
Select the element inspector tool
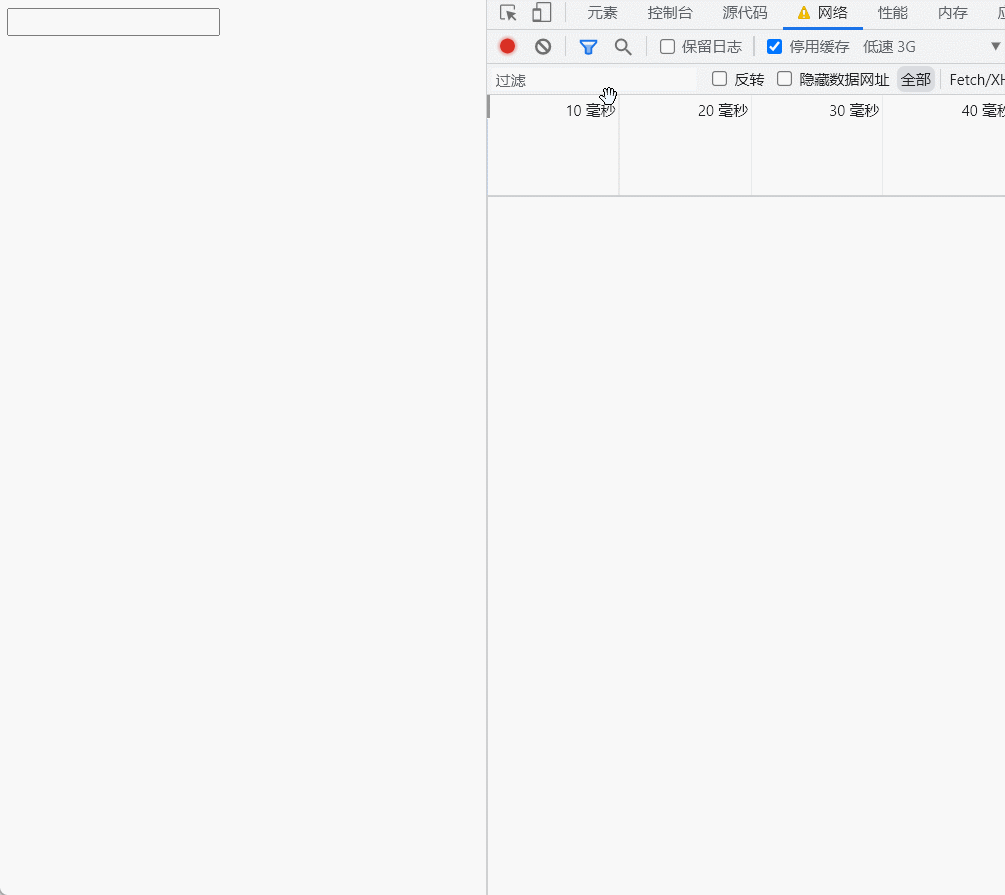tap(507, 13)
